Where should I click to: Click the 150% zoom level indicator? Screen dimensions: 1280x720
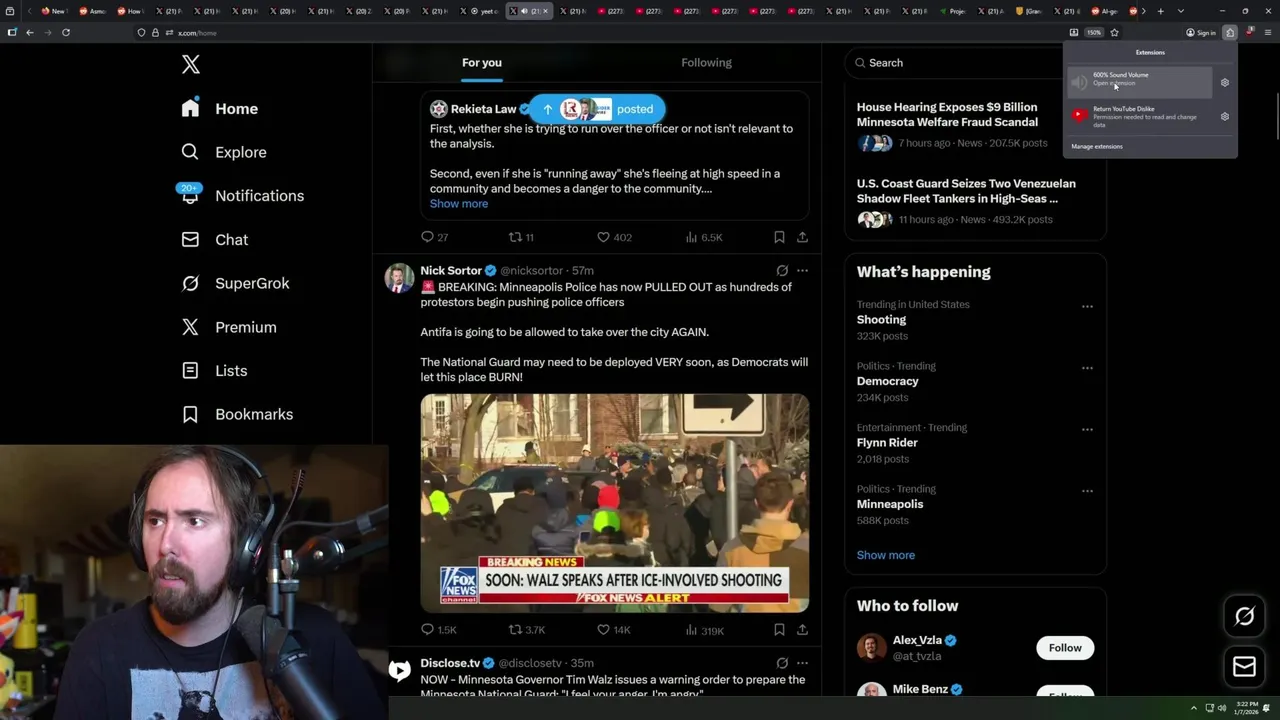(1094, 32)
